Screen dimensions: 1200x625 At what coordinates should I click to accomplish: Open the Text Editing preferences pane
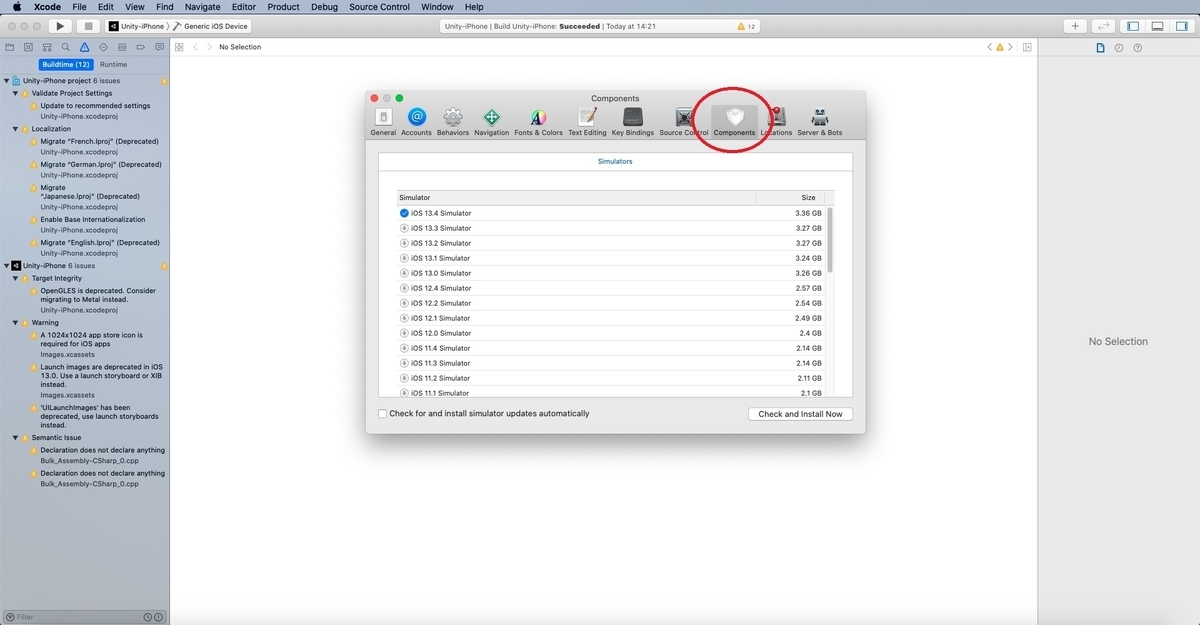[587, 122]
